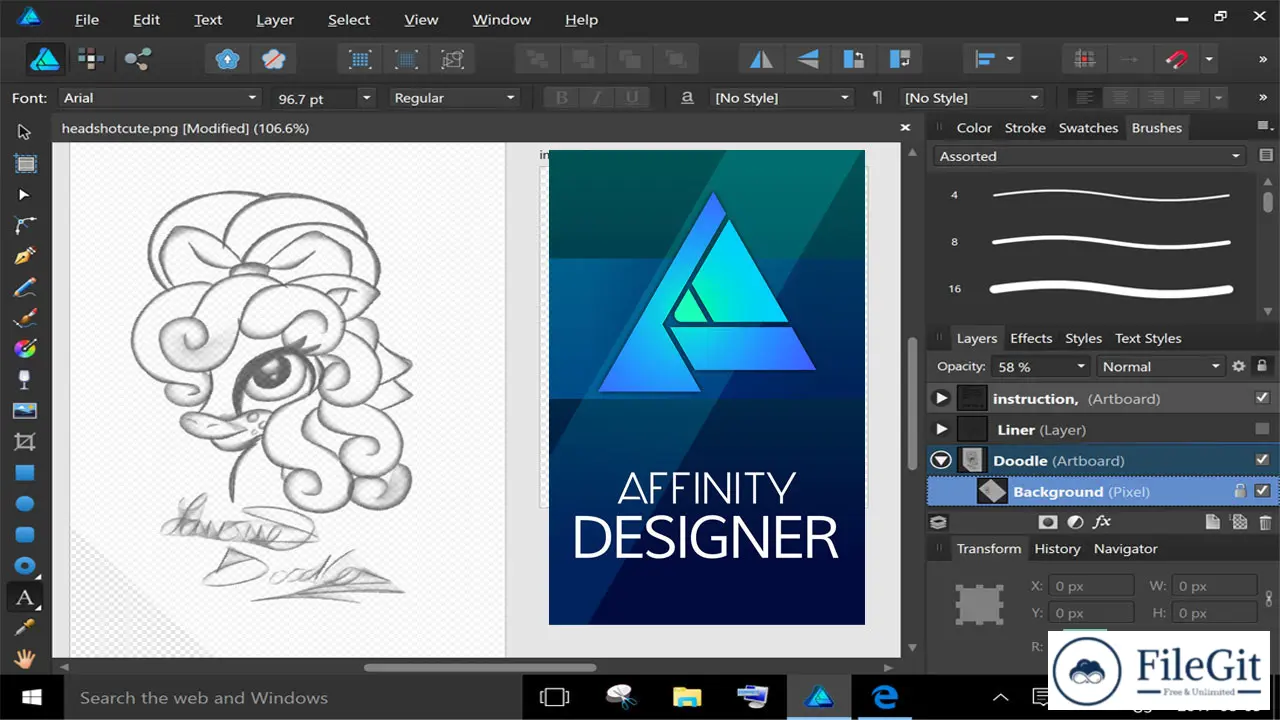This screenshot has width=1280, height=720.
Task: Select the View hand tool
Action: [x=25, y=658]
